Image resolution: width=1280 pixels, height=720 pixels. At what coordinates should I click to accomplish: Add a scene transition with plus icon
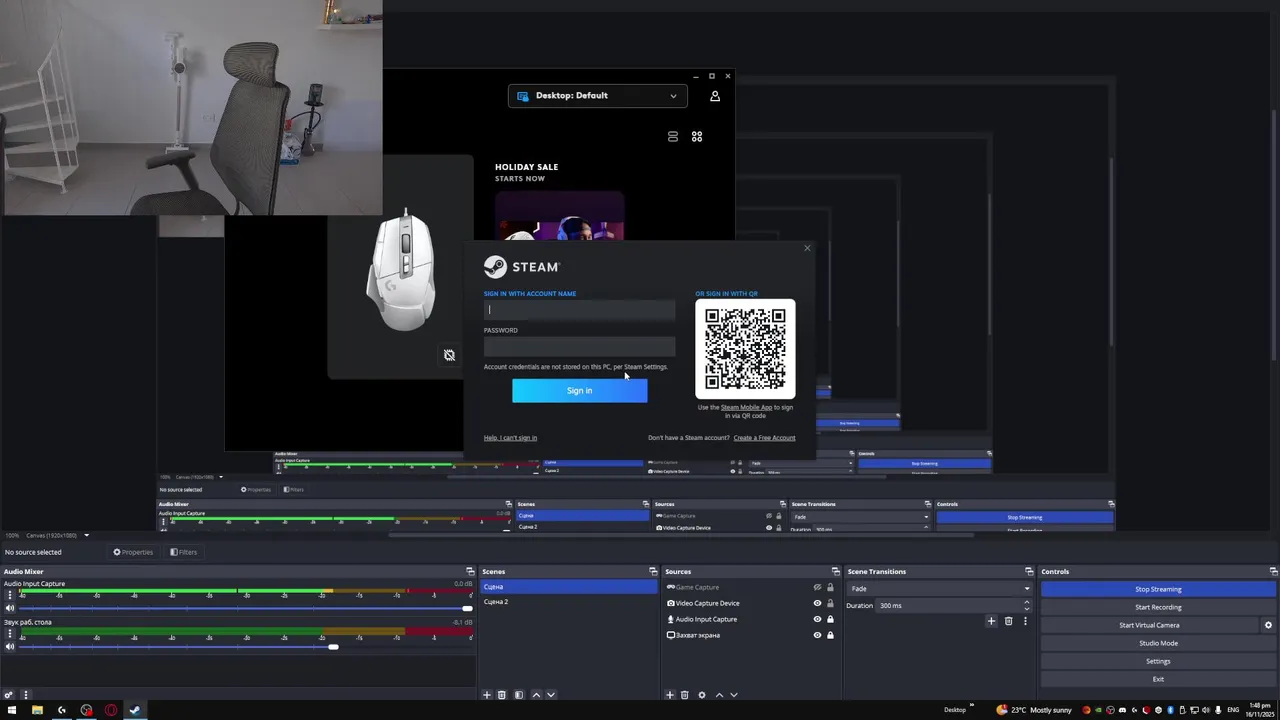coord(991,621)
